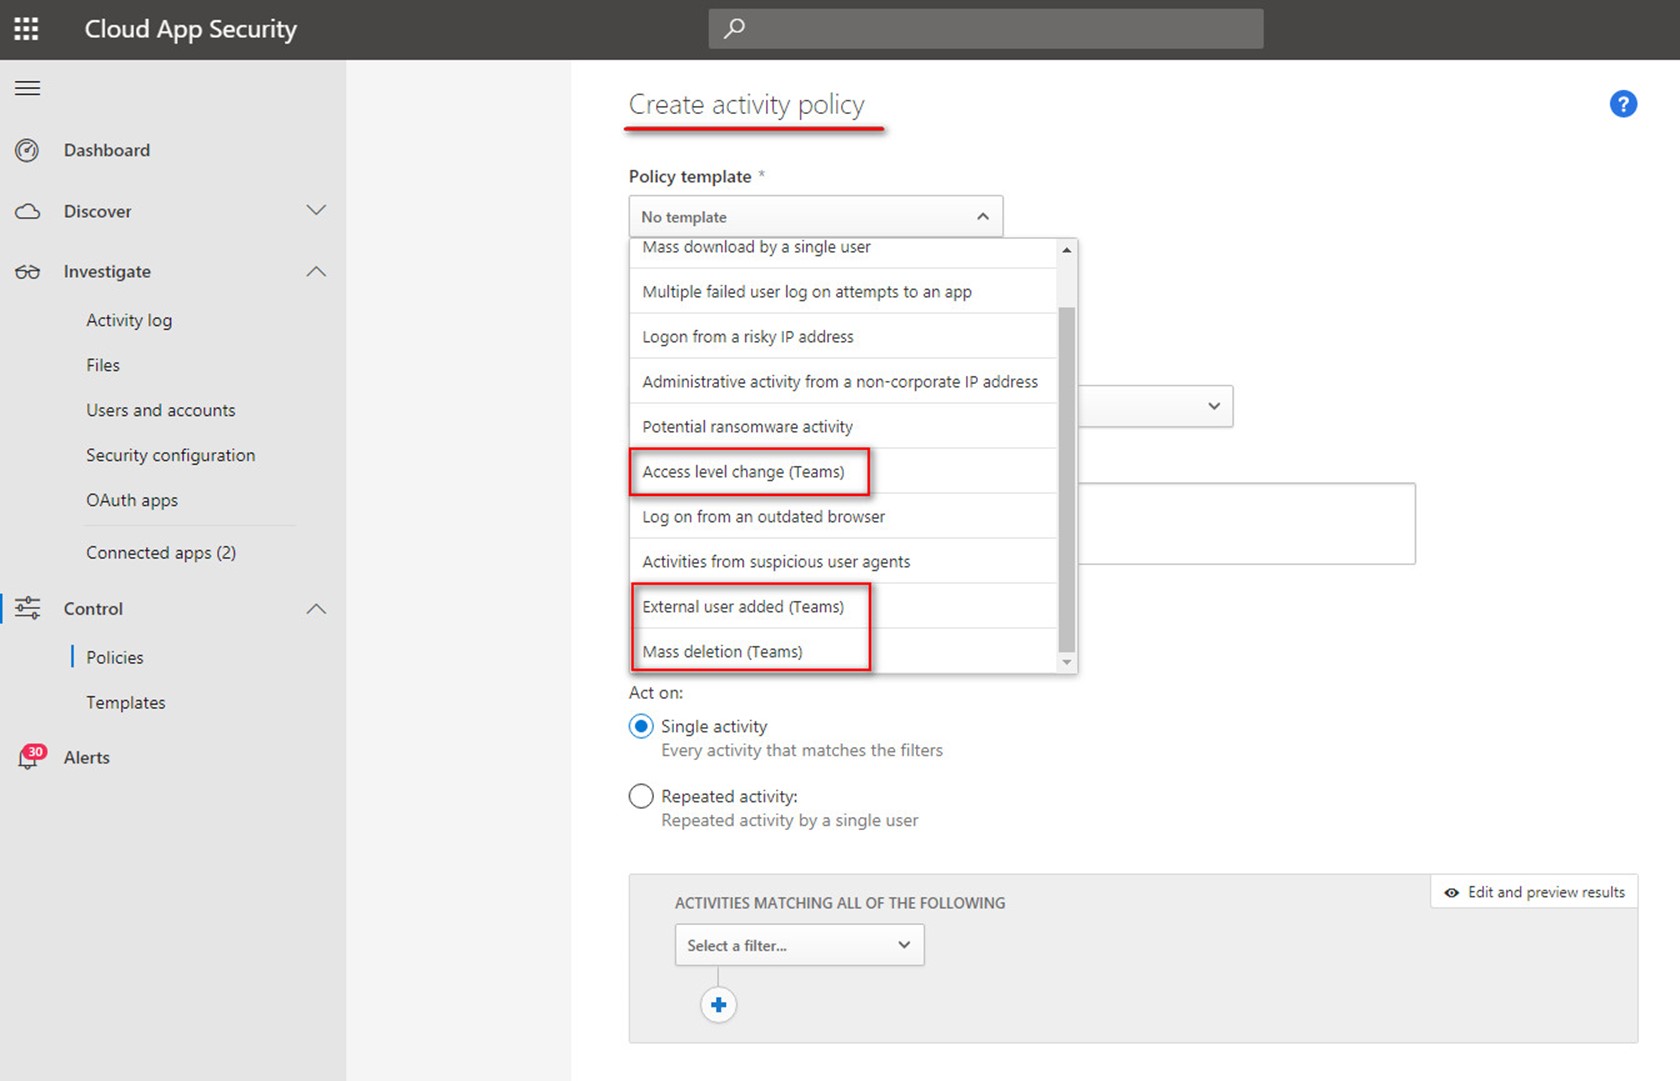Collapse the Control section chevron

point(316,609)
